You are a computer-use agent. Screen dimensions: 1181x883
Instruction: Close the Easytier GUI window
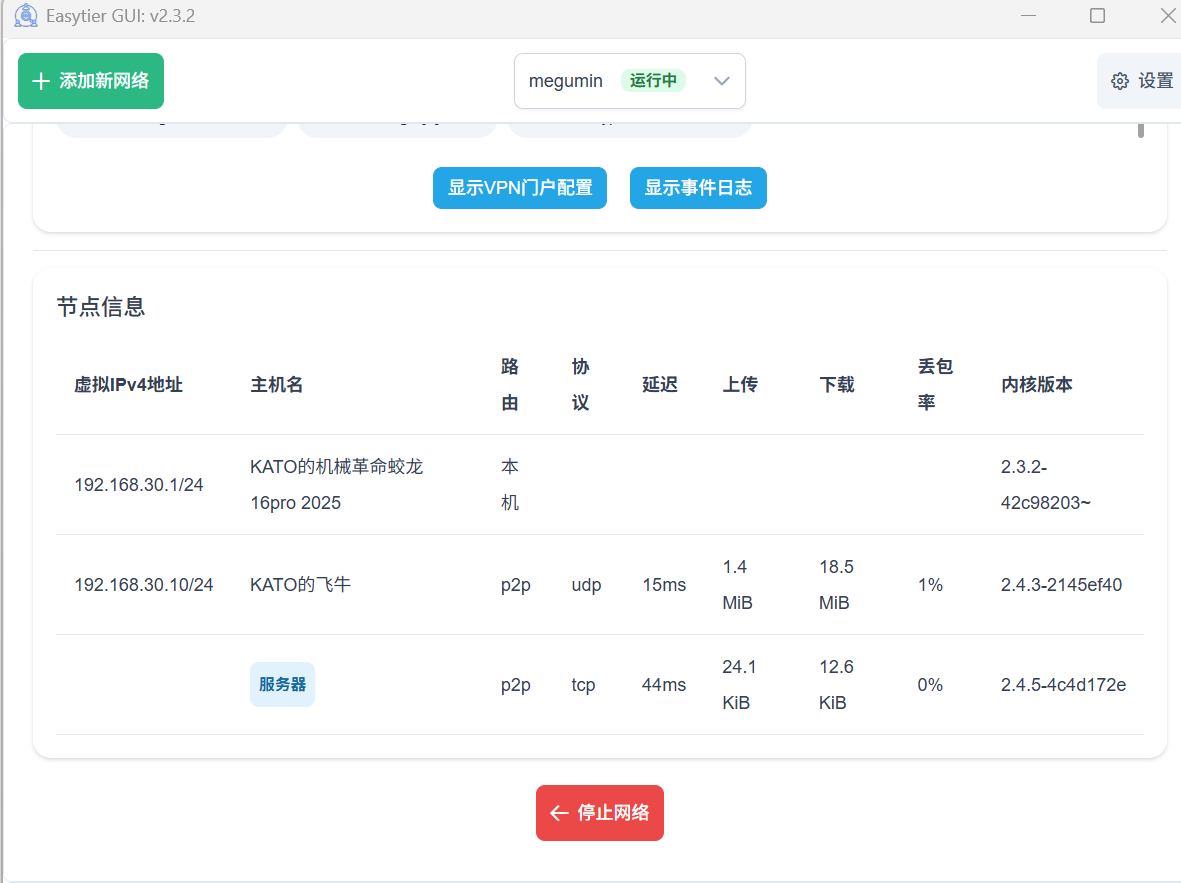(1166, 16)
